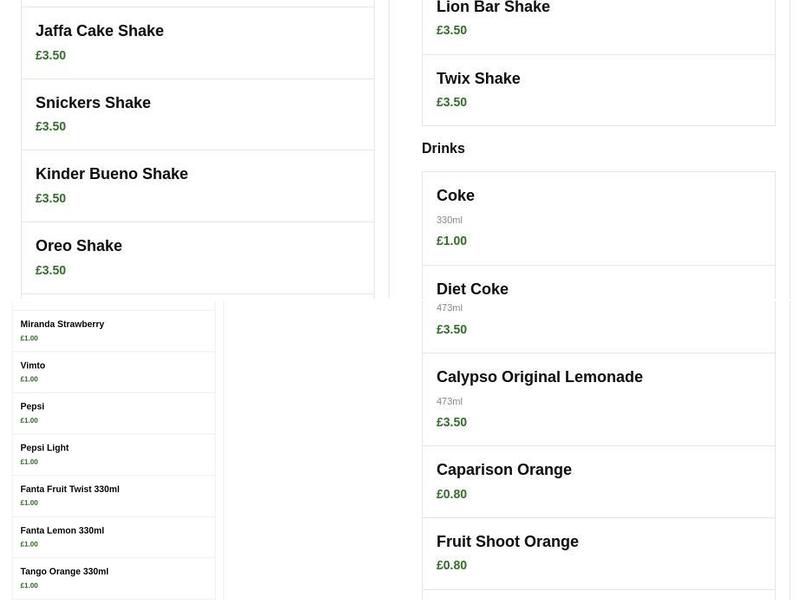Image resolution: width=800 pixels, height=600 pixels.
Task: Click the Vimto drink item
Action: [x=113, y=371]
